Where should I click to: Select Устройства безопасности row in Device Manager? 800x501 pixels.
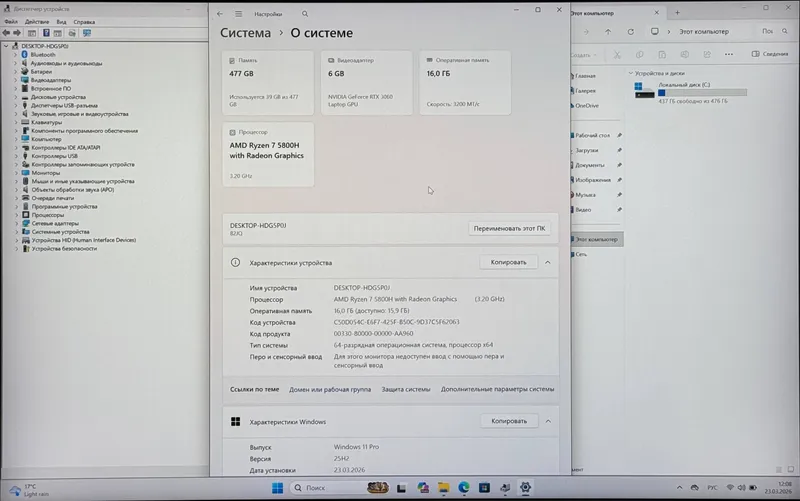64,248
